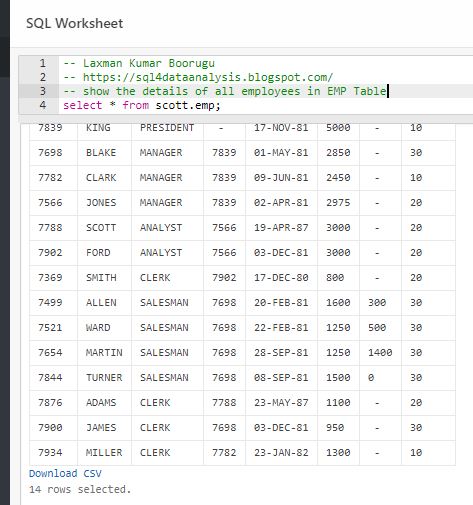Click manager number 7782 in MILLER row
Image resolution: width=473 pixels, height=505 pixels.
tap(224, 453)
